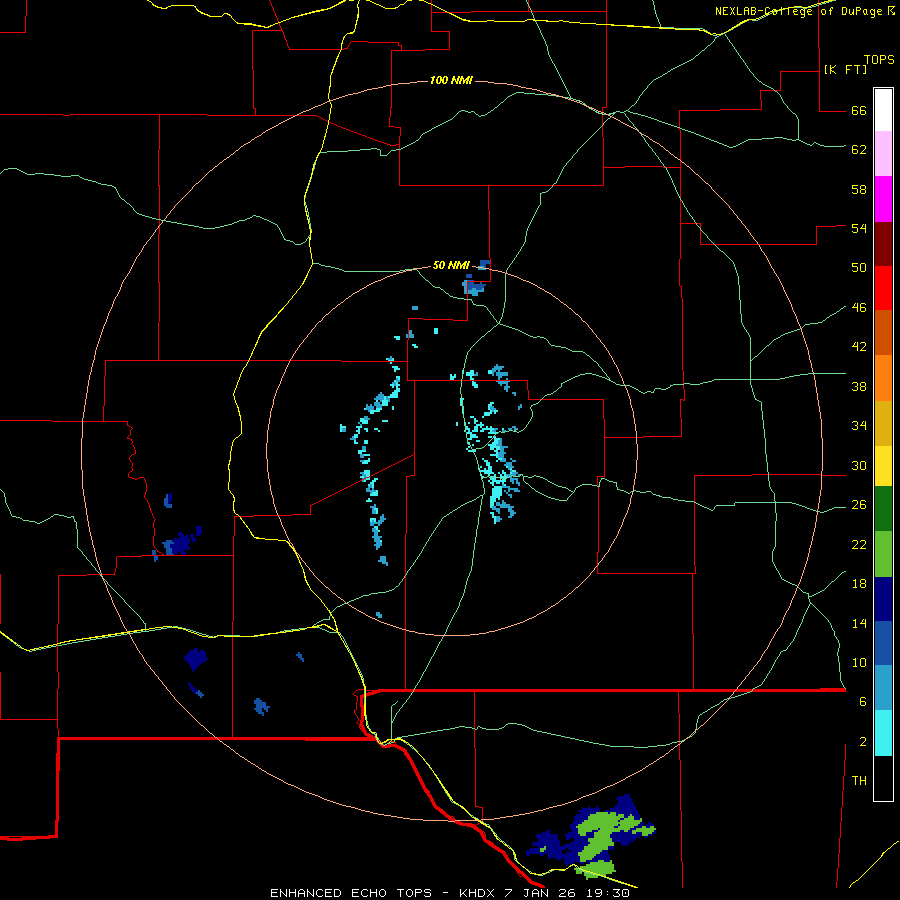Image resolution: width=900 pixels, height=900 pixels.
Task: Click the yellow legend swatch
Action: pyautogui.click(x=883, y=466)
